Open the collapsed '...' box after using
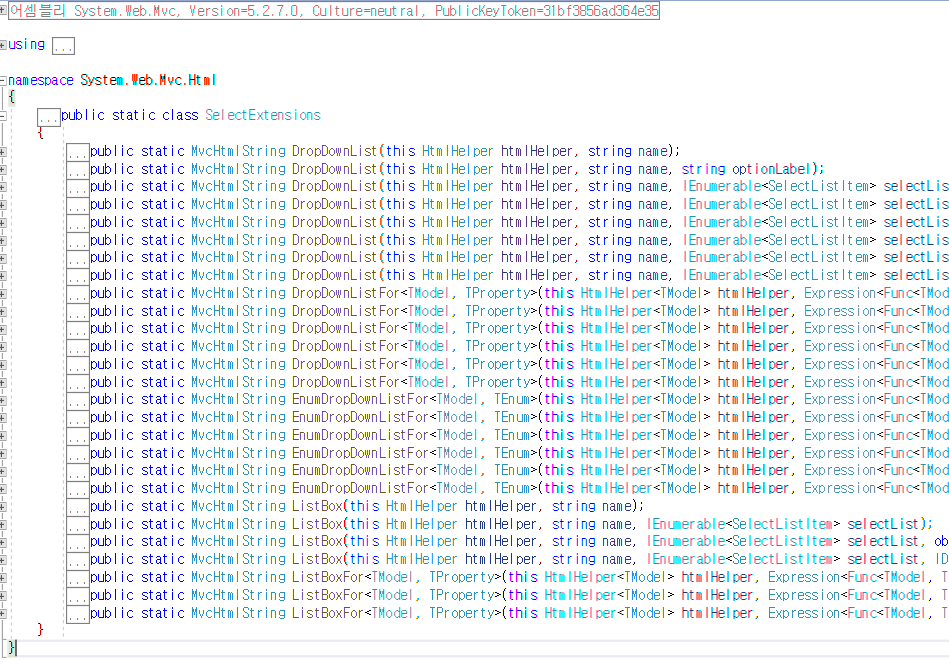Image resolution: width=949 pixels, height=666 pixels. pos(63,46)
